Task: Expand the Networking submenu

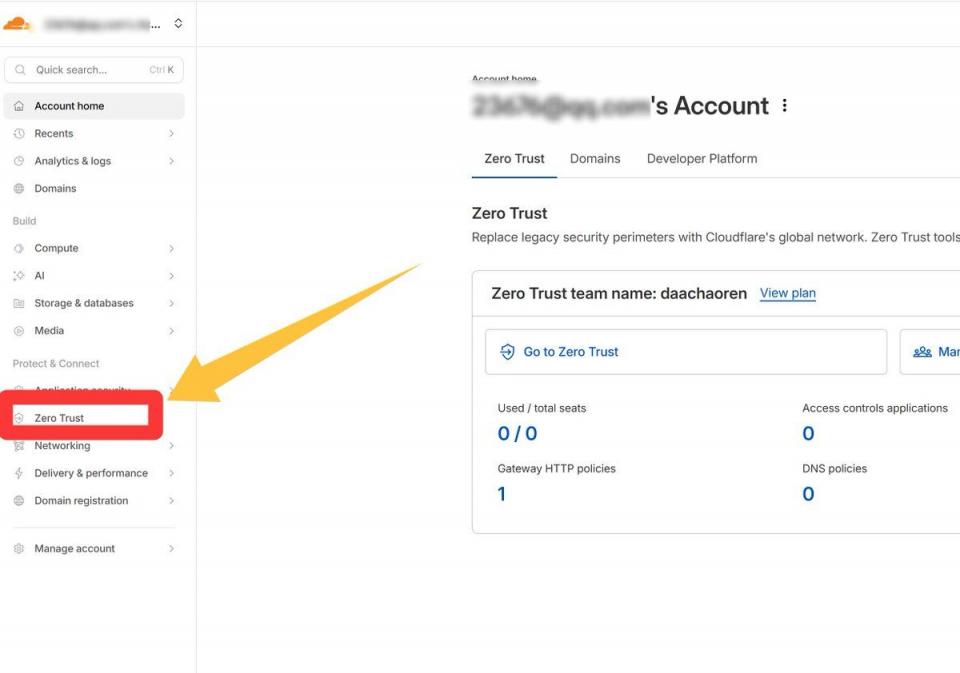Action: click(171, 446)
